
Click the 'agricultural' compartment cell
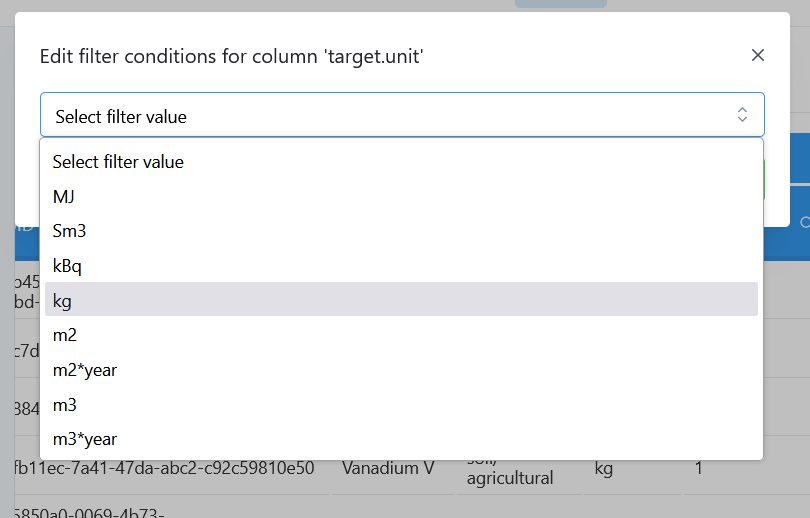[x=510, y=478]
